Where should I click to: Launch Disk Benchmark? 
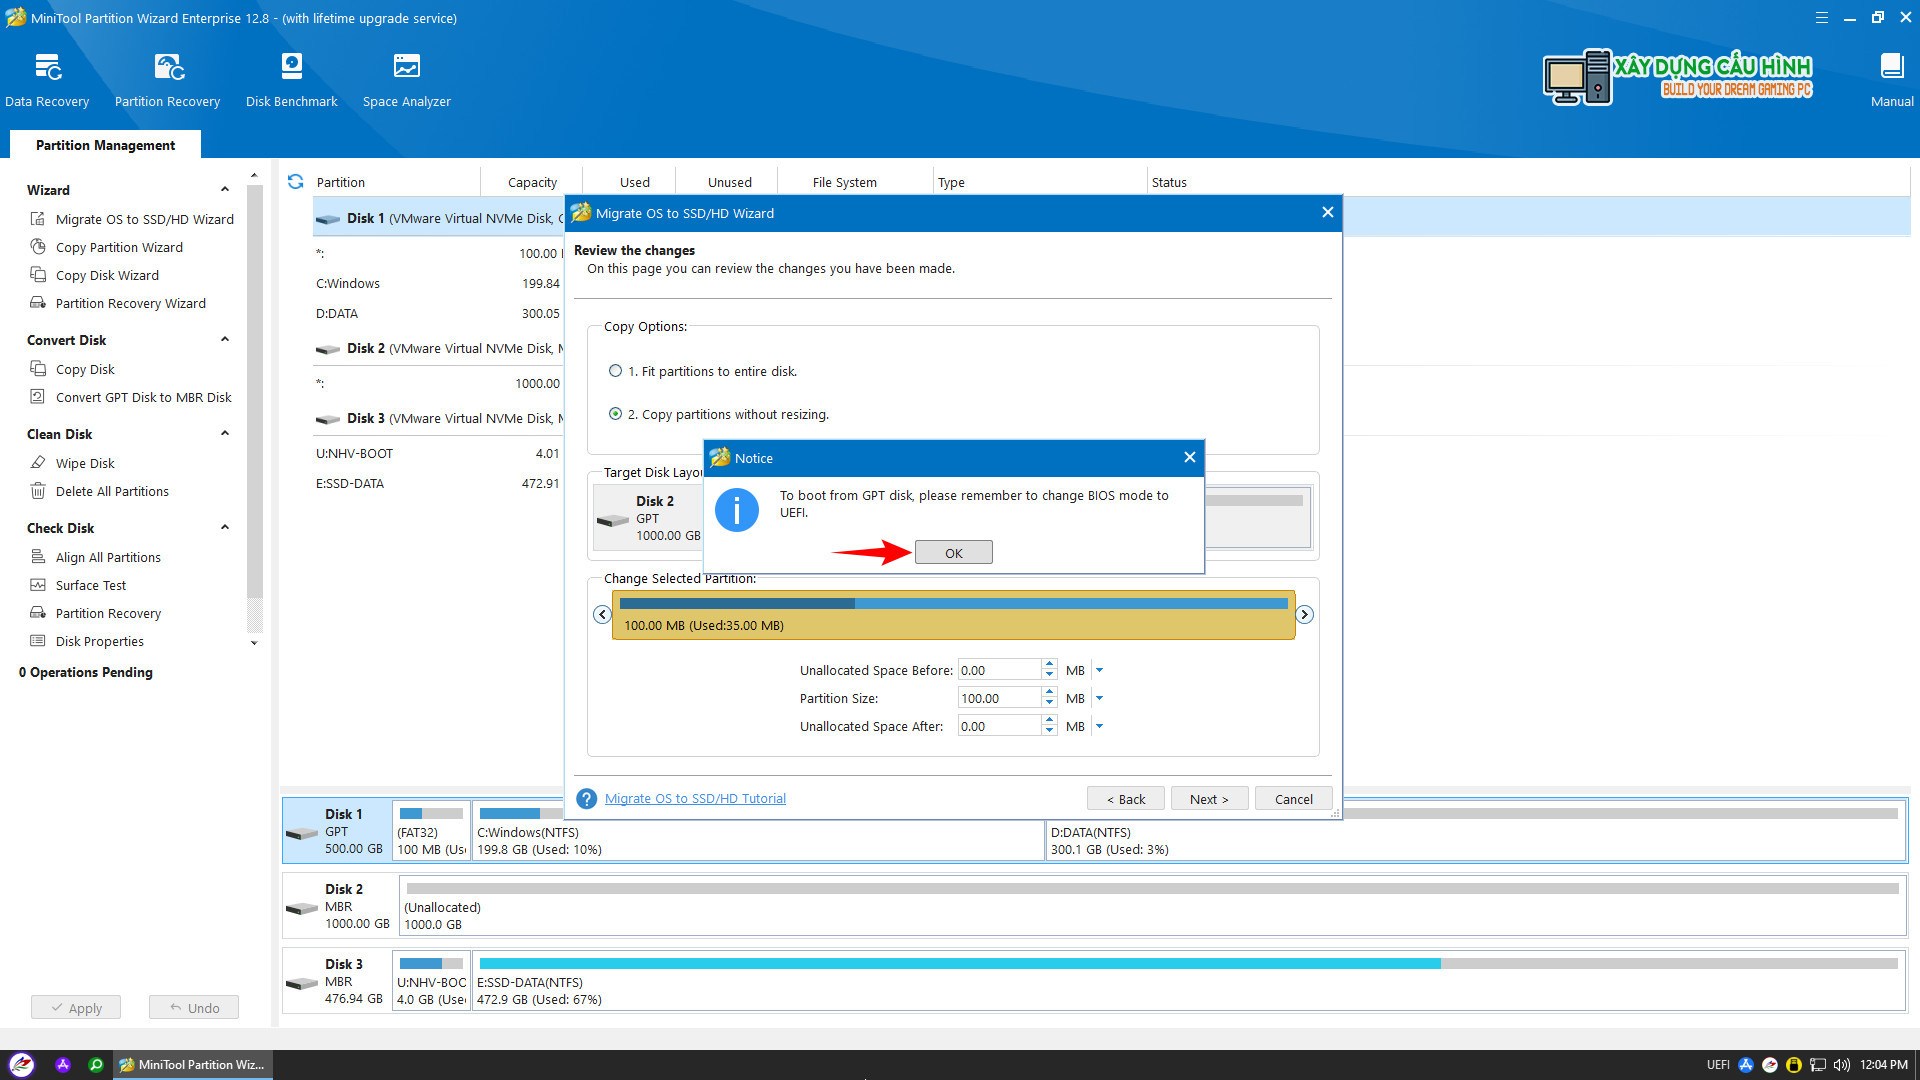(x=291, y=80)
